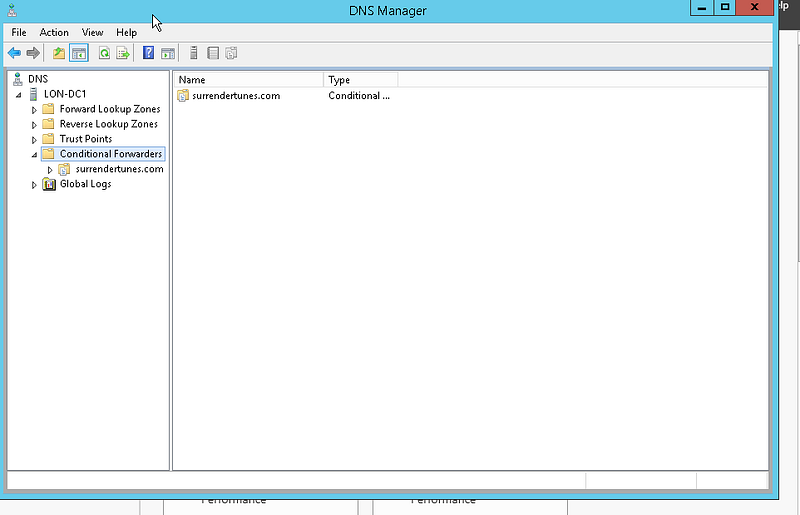The height and width of the screenshot is (515, 800).
Task: Expand the Global Logs node
Action: pyautogui.click(x=34, y=185)
